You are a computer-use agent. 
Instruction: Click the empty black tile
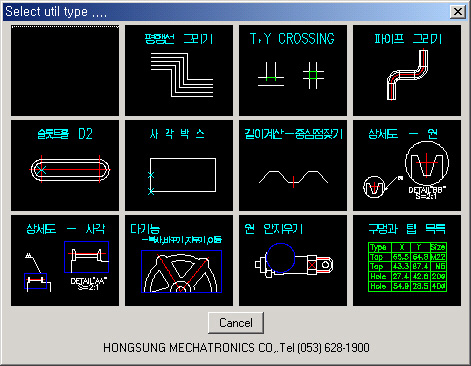click(65, 70)
